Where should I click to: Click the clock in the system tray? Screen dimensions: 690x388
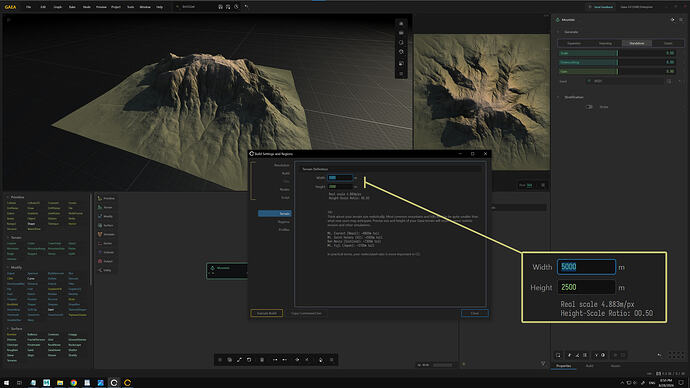pos(666,383)
